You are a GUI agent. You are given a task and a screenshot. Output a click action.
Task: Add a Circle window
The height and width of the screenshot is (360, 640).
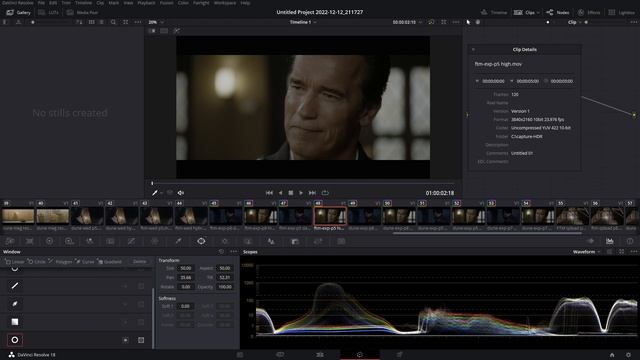pyautogui.click(x=36, y=262)
